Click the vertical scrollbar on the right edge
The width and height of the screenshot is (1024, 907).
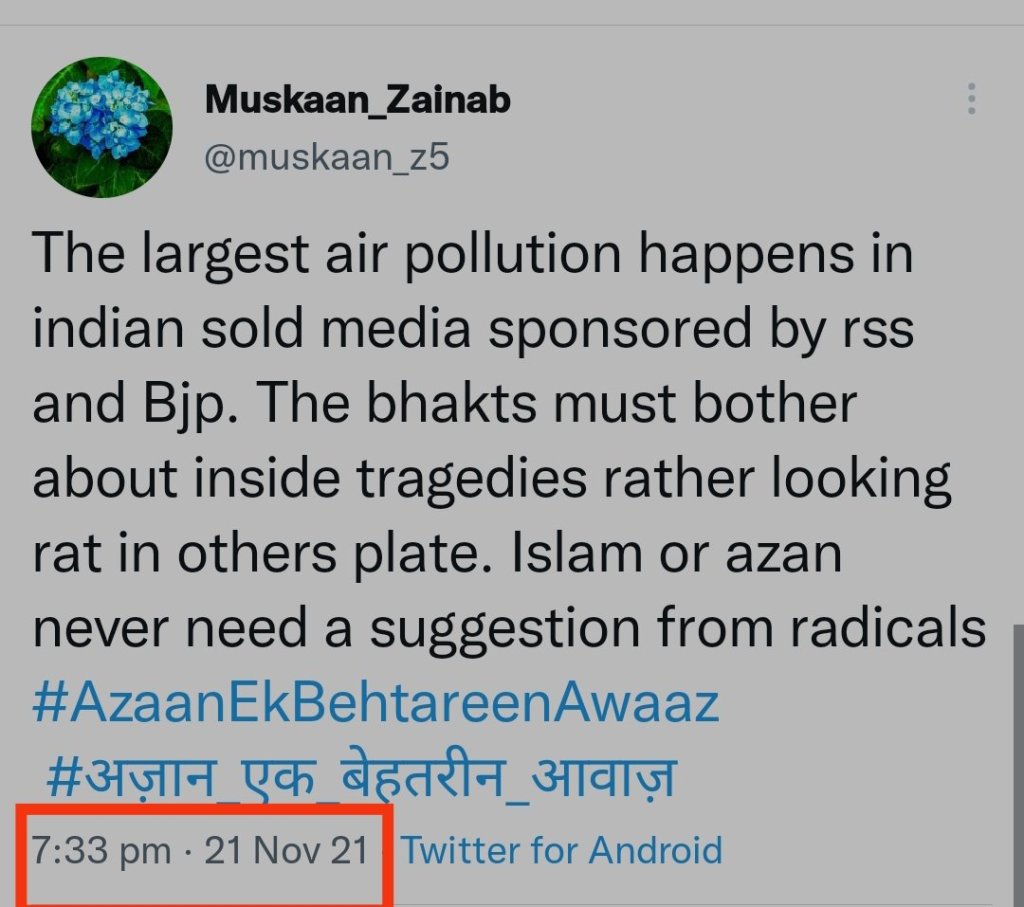tap(1015, 760)
